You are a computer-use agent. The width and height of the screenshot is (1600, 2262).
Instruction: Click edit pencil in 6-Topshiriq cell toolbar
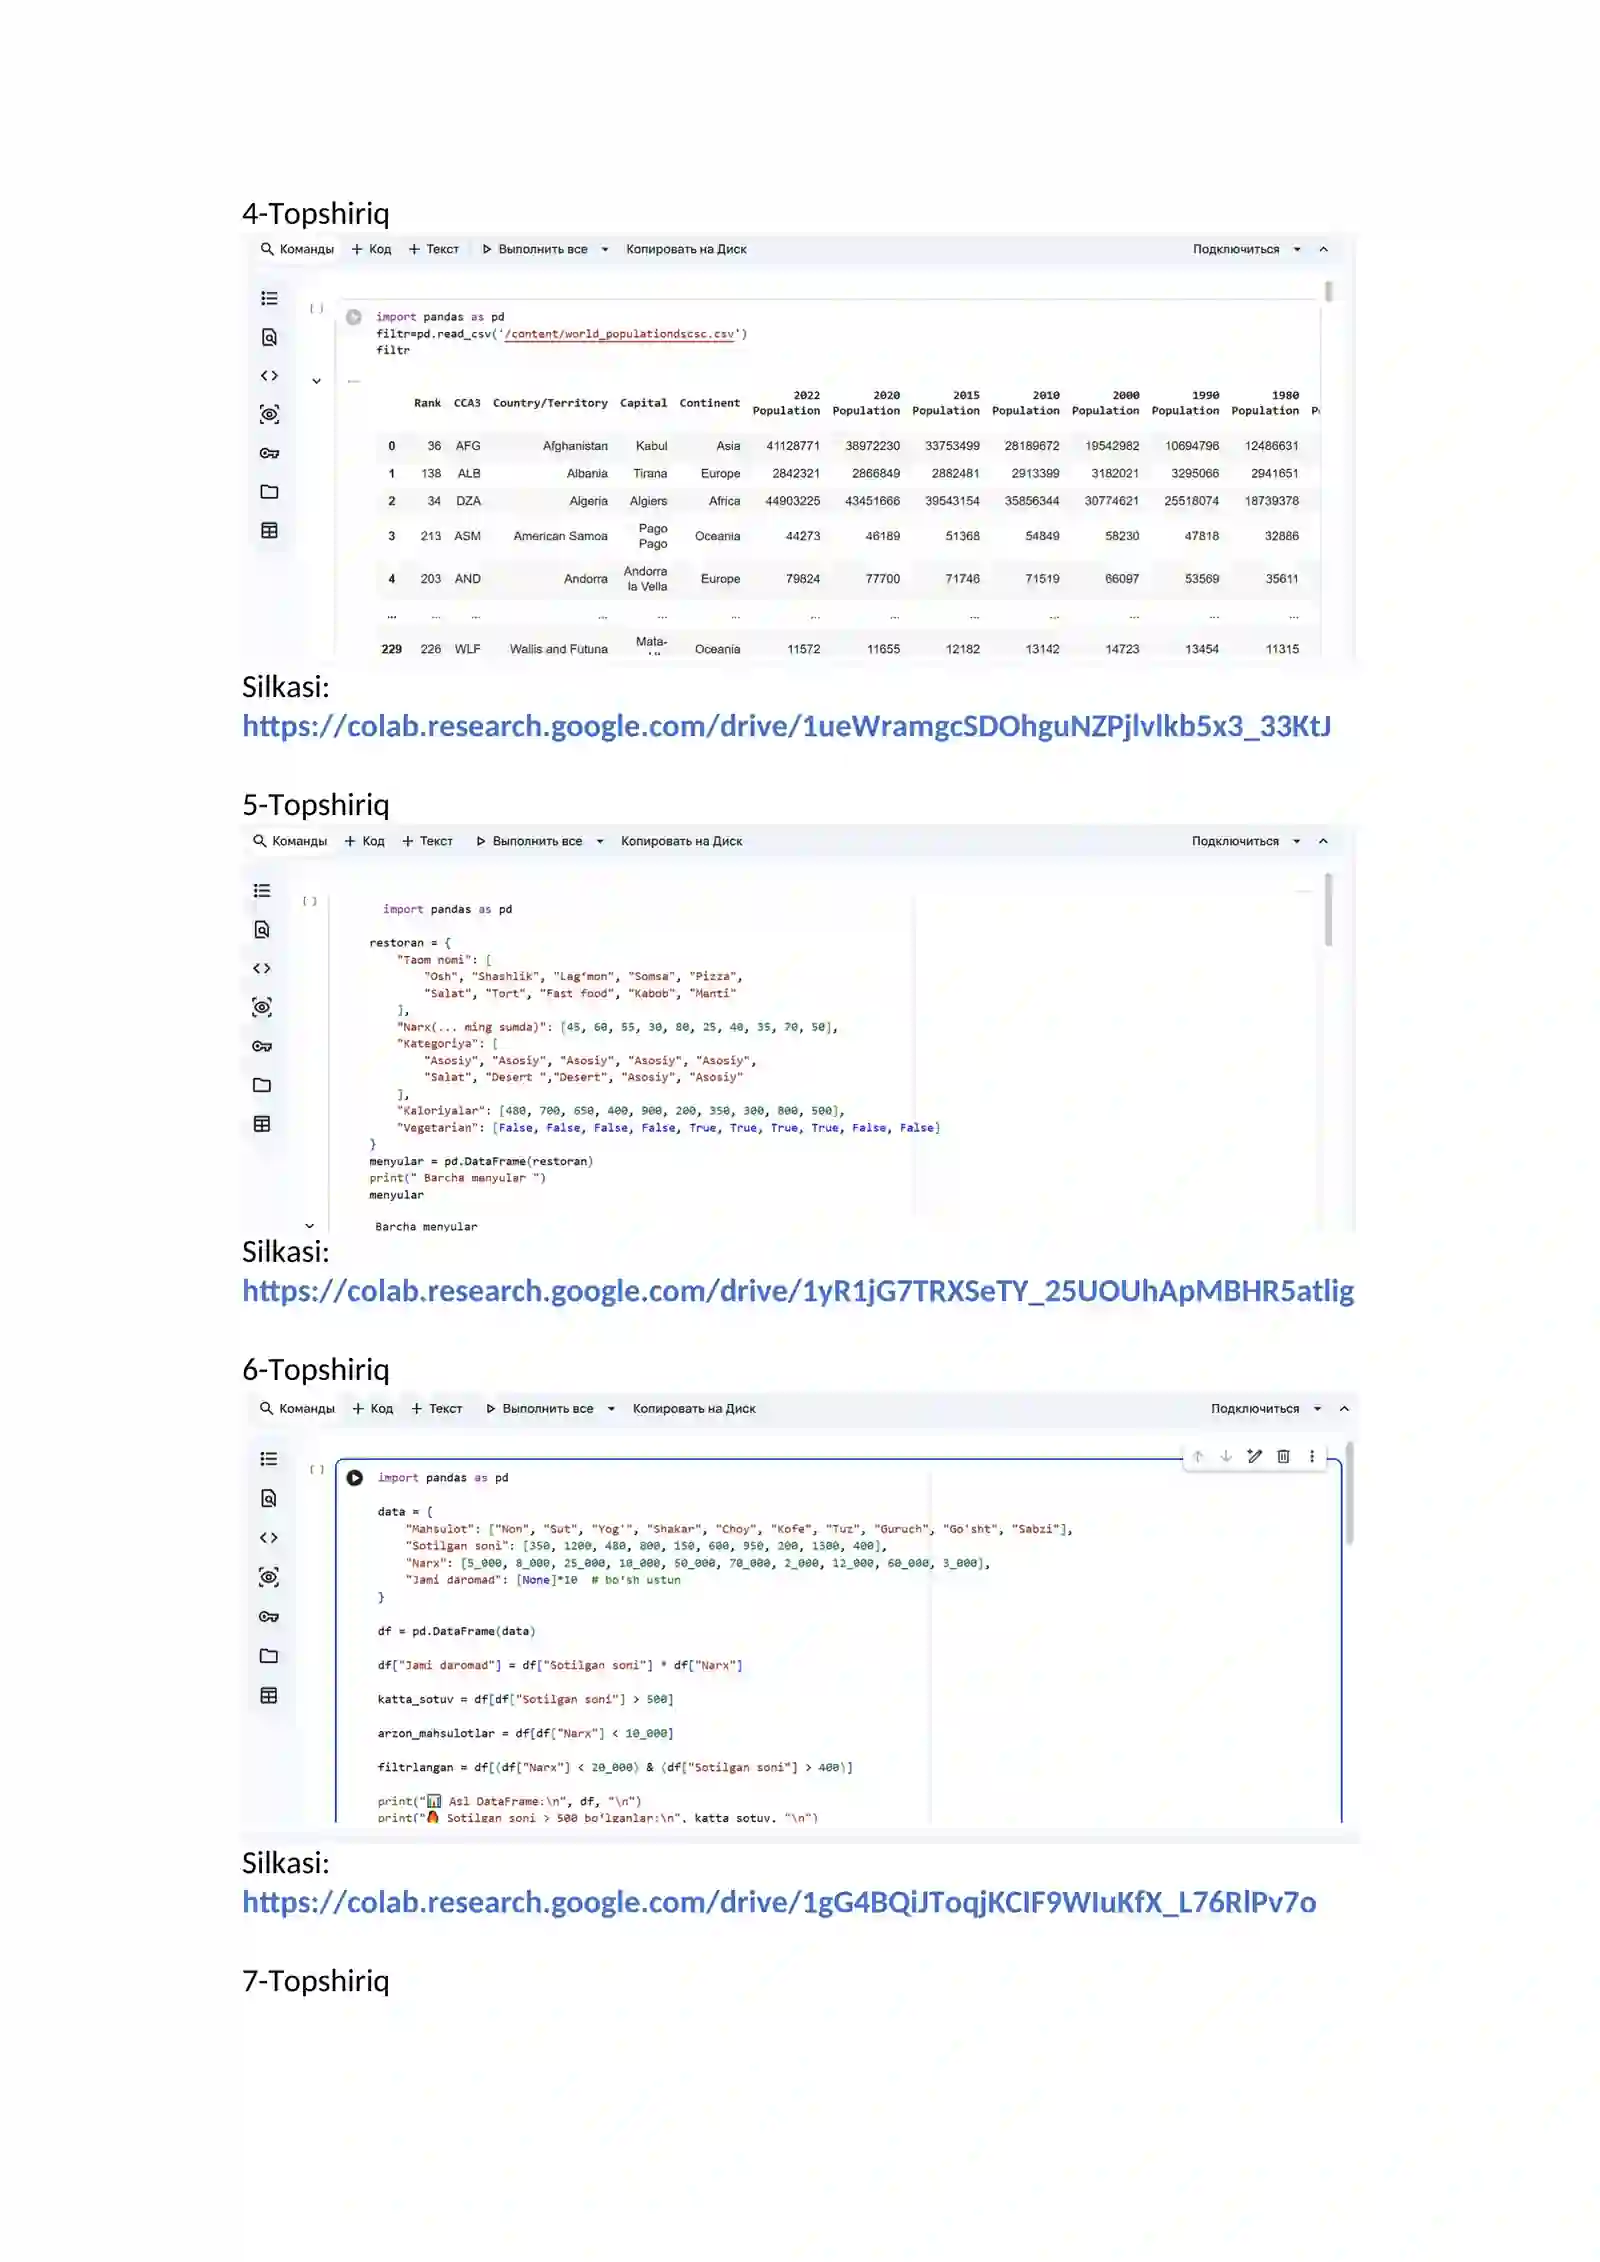[1255, 1456]
